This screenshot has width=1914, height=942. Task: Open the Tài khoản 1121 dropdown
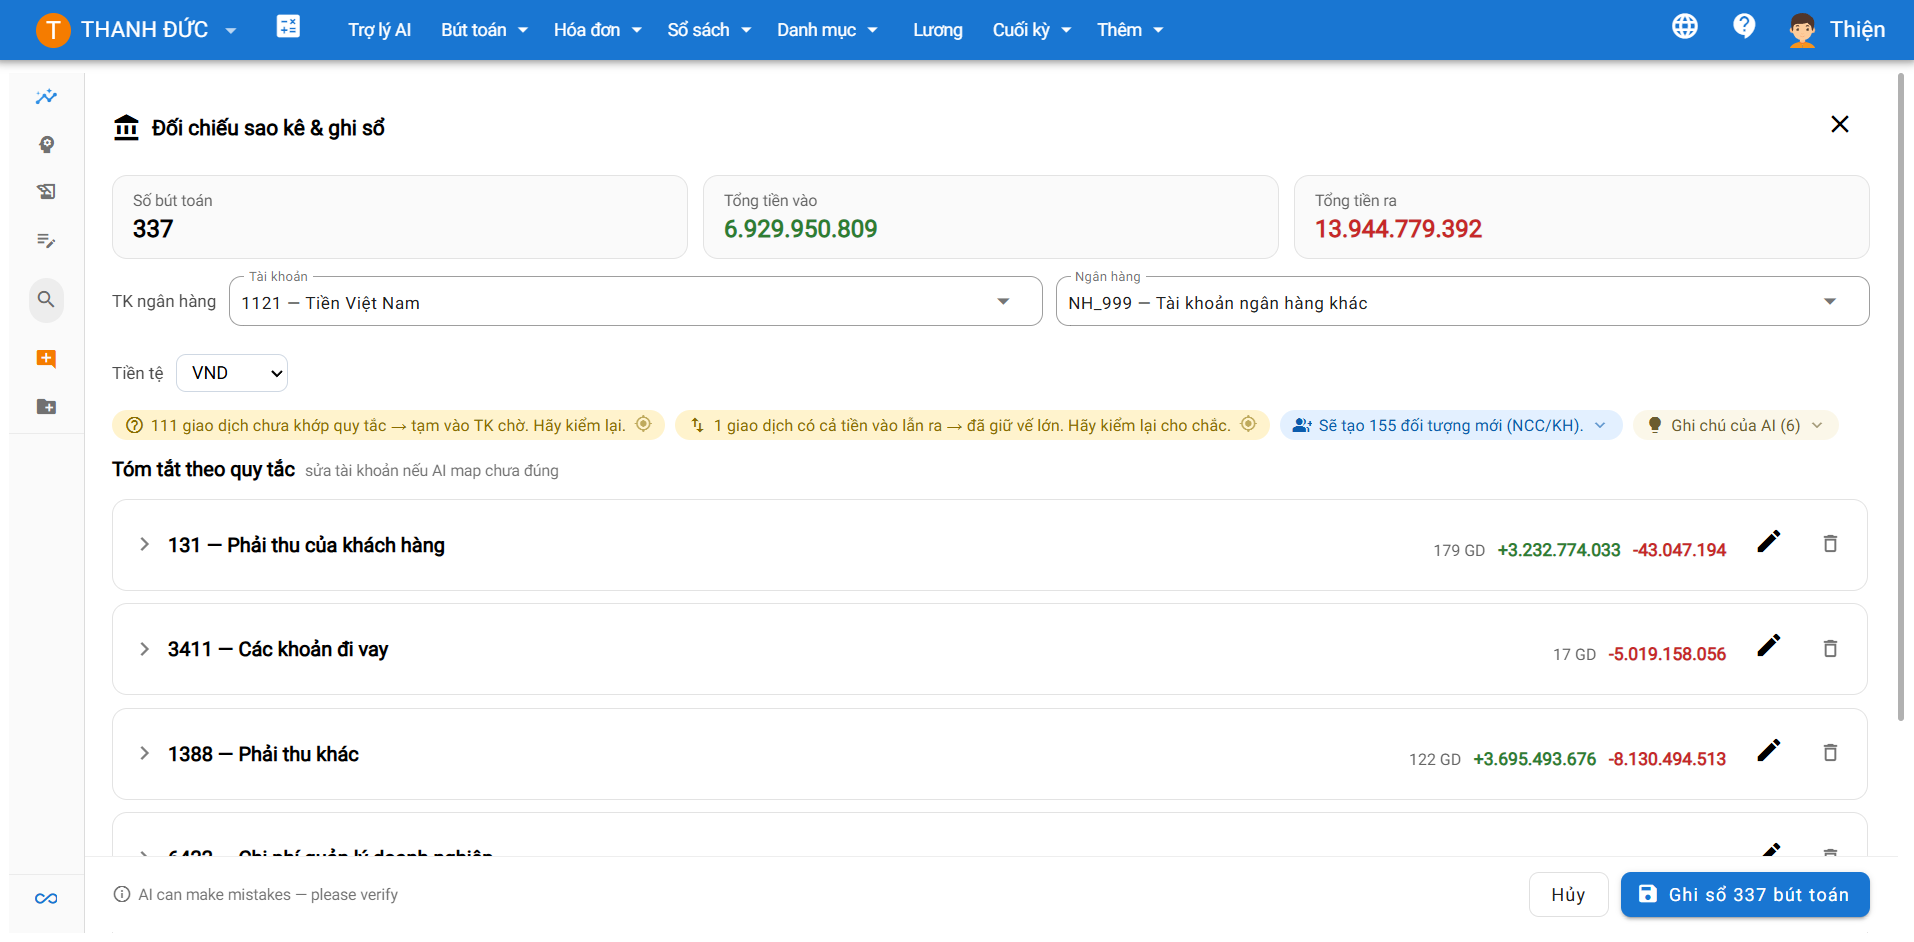(x=636, y=302)
